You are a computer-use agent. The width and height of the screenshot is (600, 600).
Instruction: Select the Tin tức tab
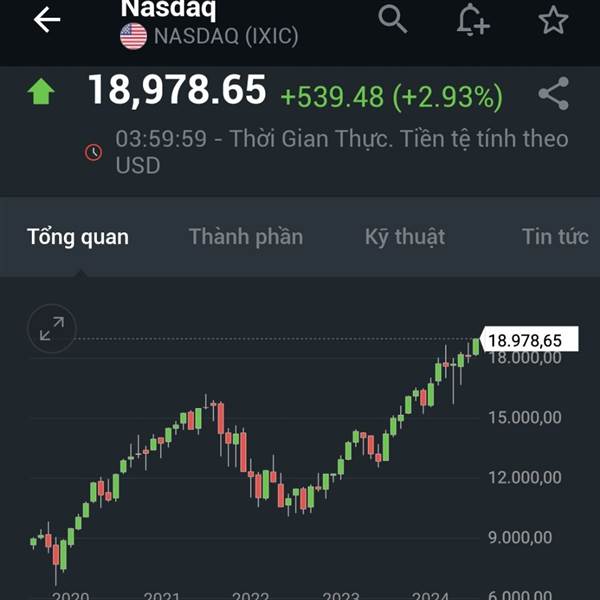556,236
